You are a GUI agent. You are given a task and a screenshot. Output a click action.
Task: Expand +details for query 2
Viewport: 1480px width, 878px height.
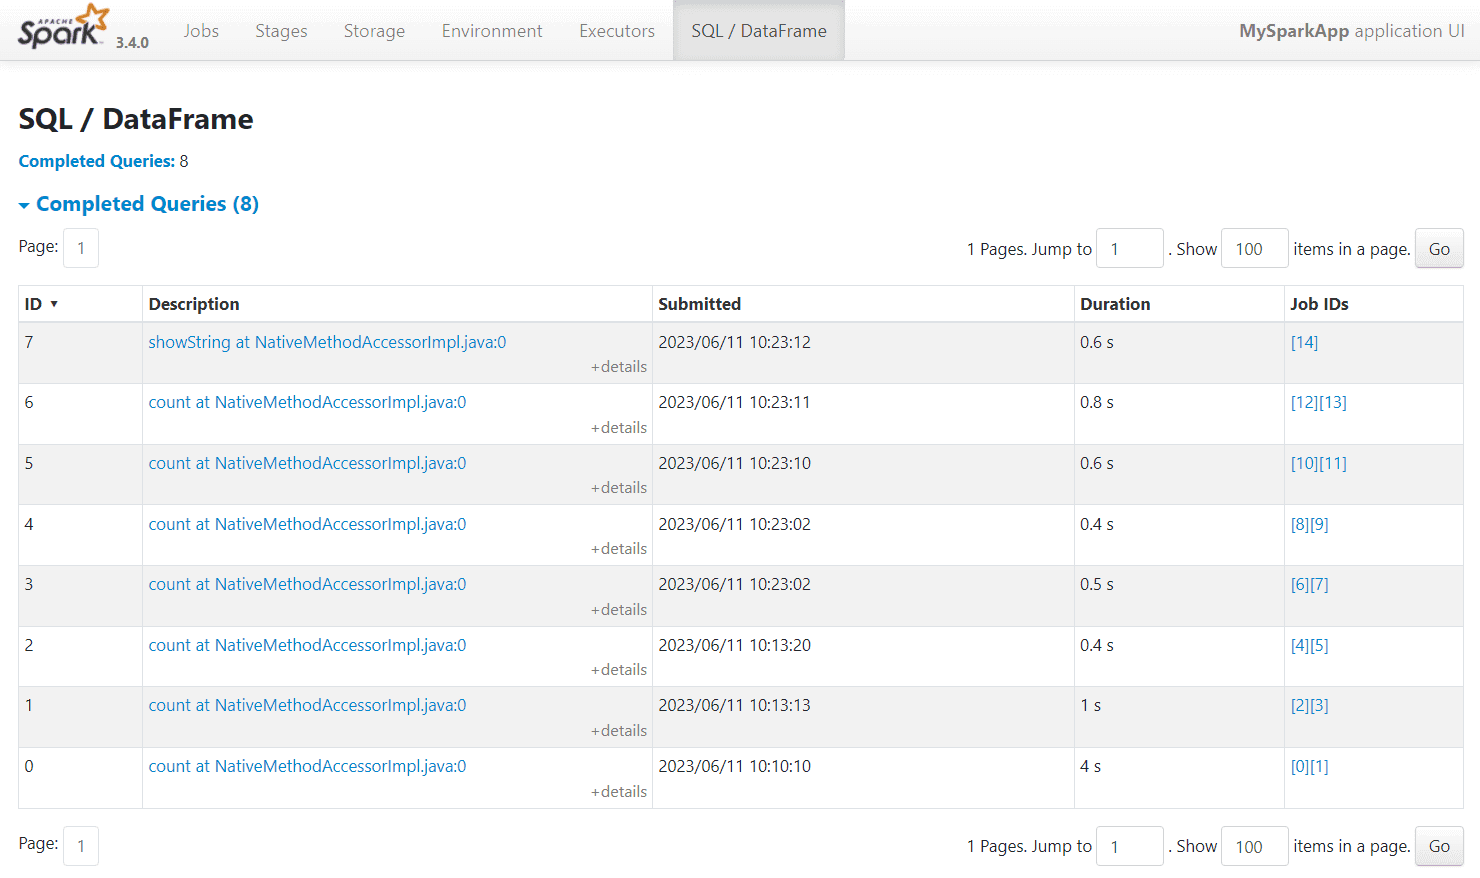[x=619, y=670]
